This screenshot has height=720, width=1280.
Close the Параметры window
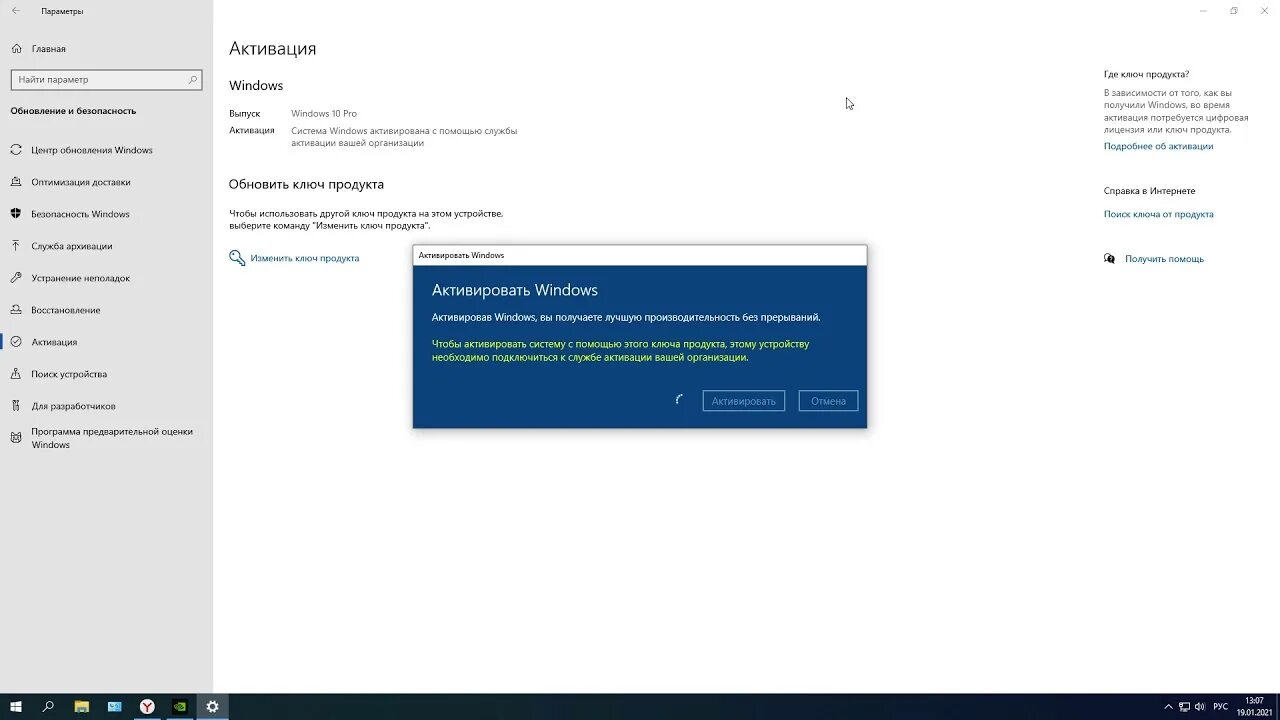point(1265,11)
